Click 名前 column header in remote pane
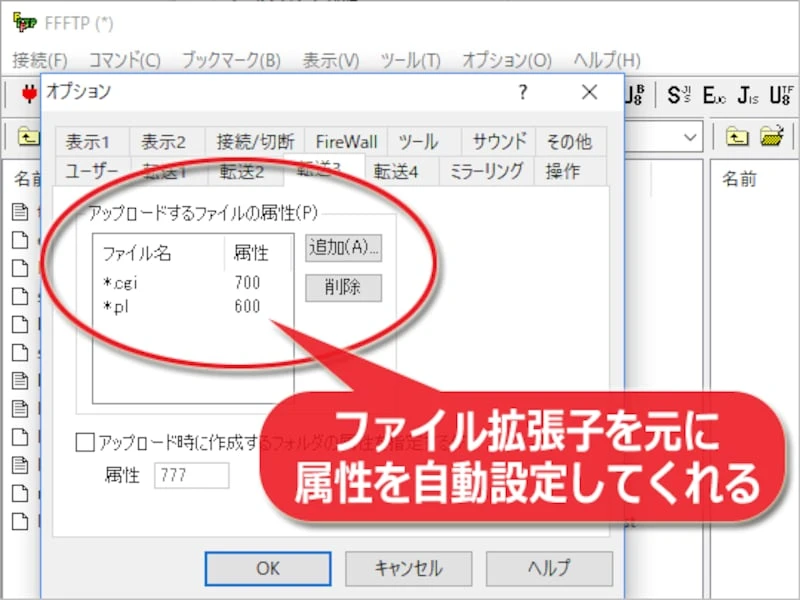Screen dimensions: 800x600 pyautogui.click(x=739, y=179)
